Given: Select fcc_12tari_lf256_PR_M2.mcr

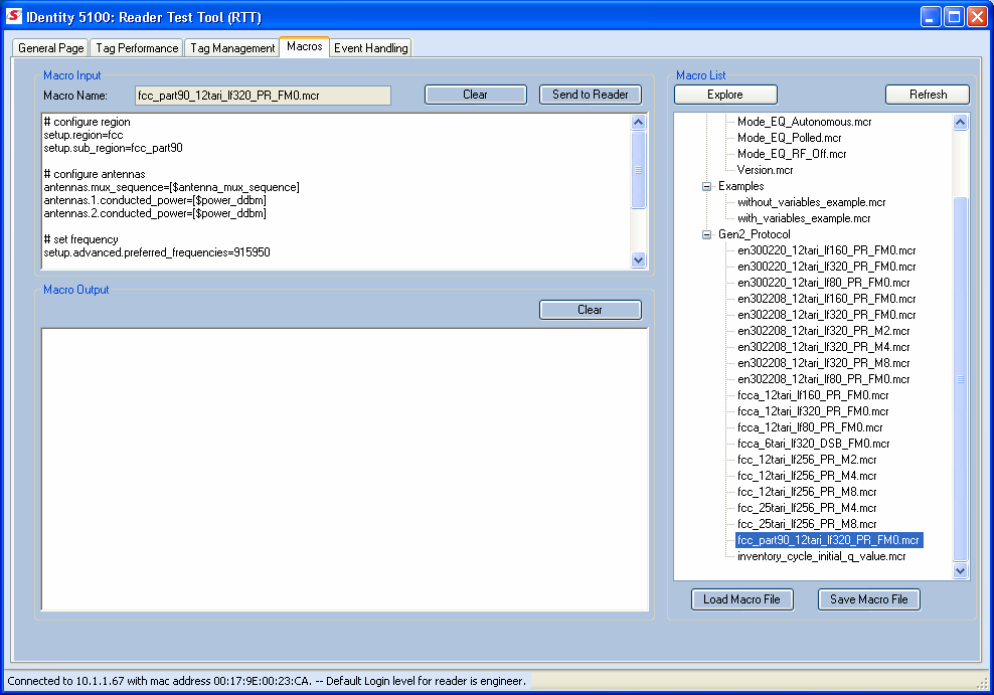Looking at the screenshot, I should 807,460.
